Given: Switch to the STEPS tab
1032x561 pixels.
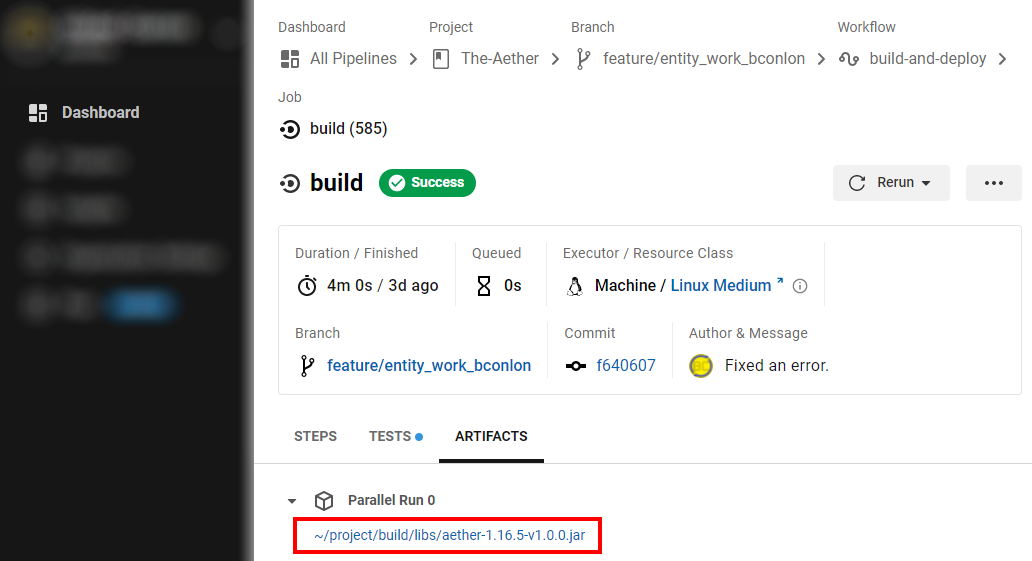Looking at the screenshot, I should (x=315, y=437).
